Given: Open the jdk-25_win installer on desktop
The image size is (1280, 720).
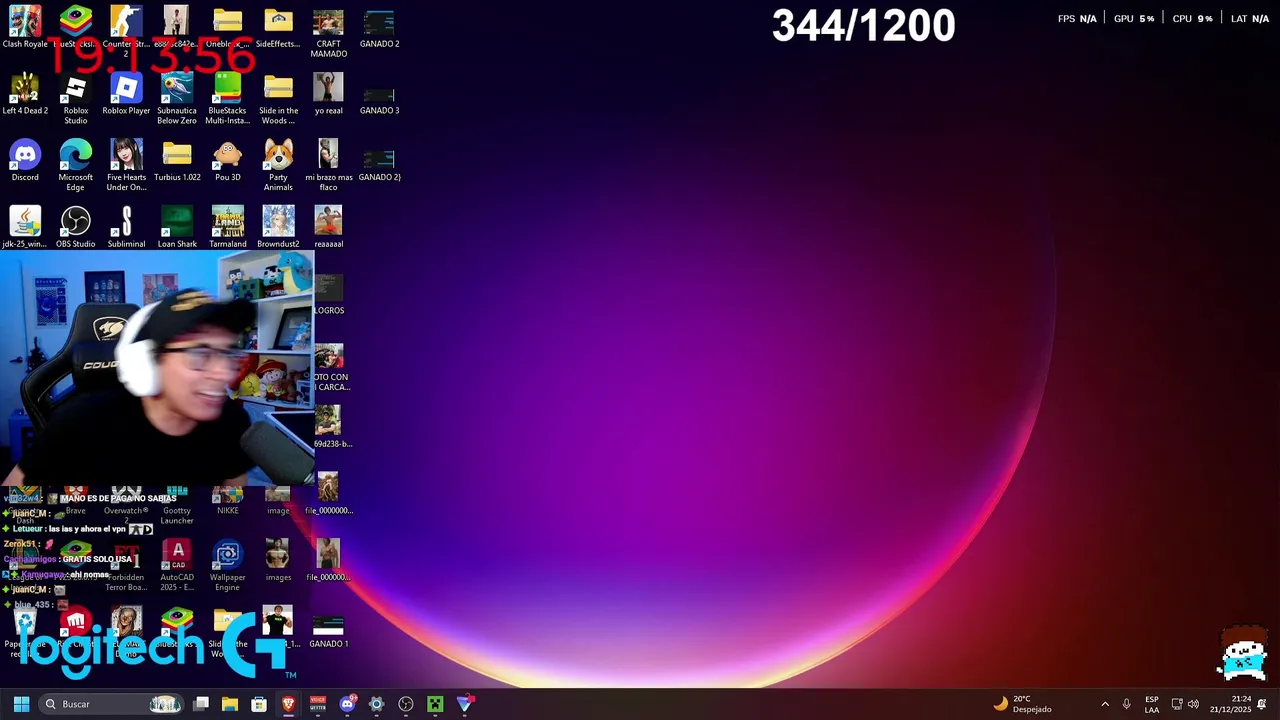Looking at the screenshot, I should click(25, 228).
